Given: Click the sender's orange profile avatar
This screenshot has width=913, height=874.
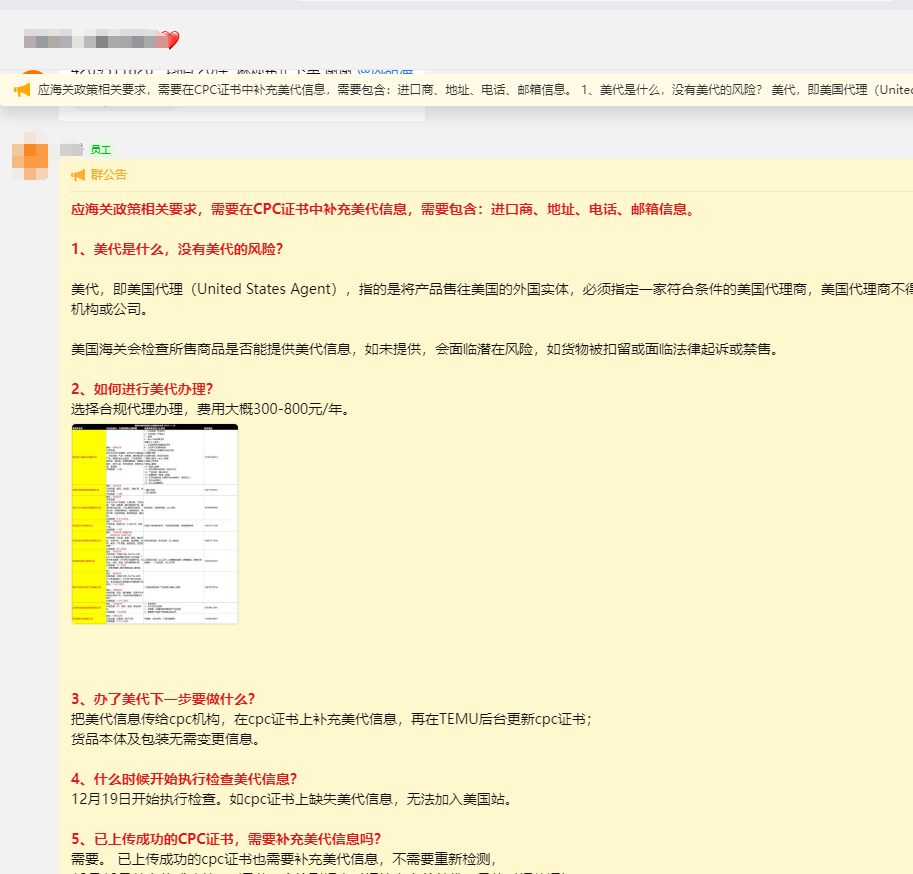Looking at the screenshot, I should click(30, 158).
